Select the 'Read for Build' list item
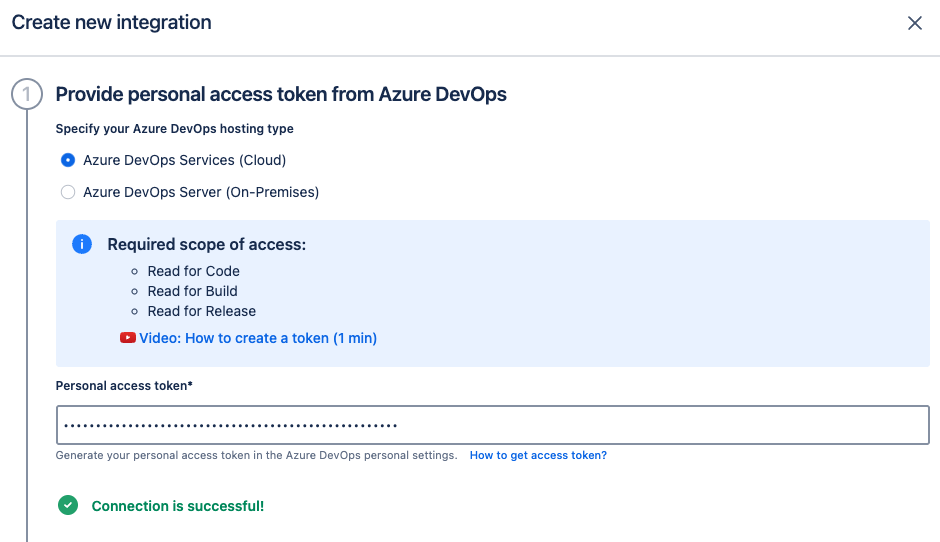The height and width of the screenshot is (542, 940). [x=192, y=291]
